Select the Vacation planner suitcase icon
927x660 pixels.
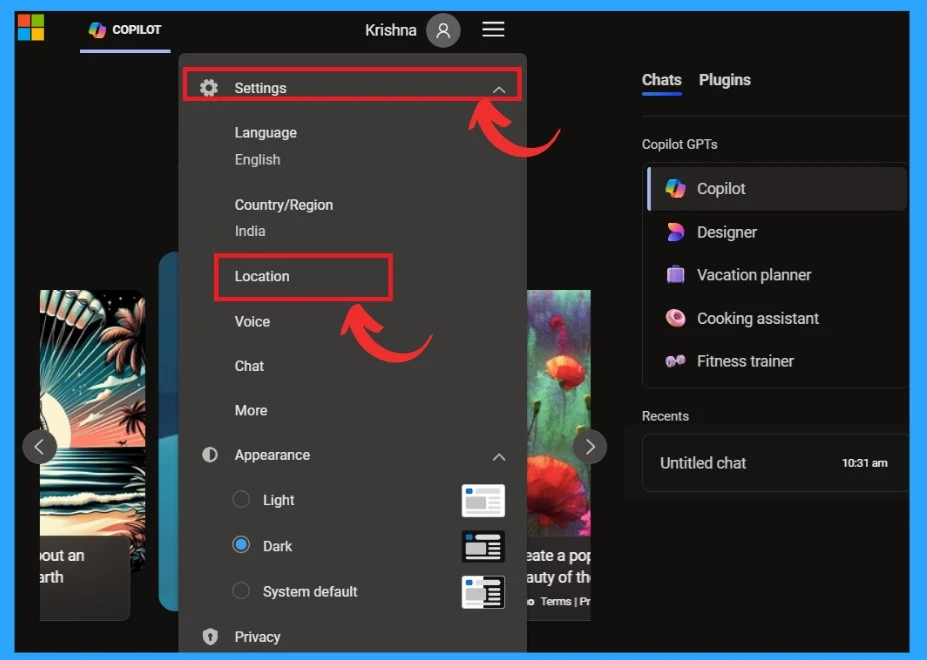click(x=675, y=275)
